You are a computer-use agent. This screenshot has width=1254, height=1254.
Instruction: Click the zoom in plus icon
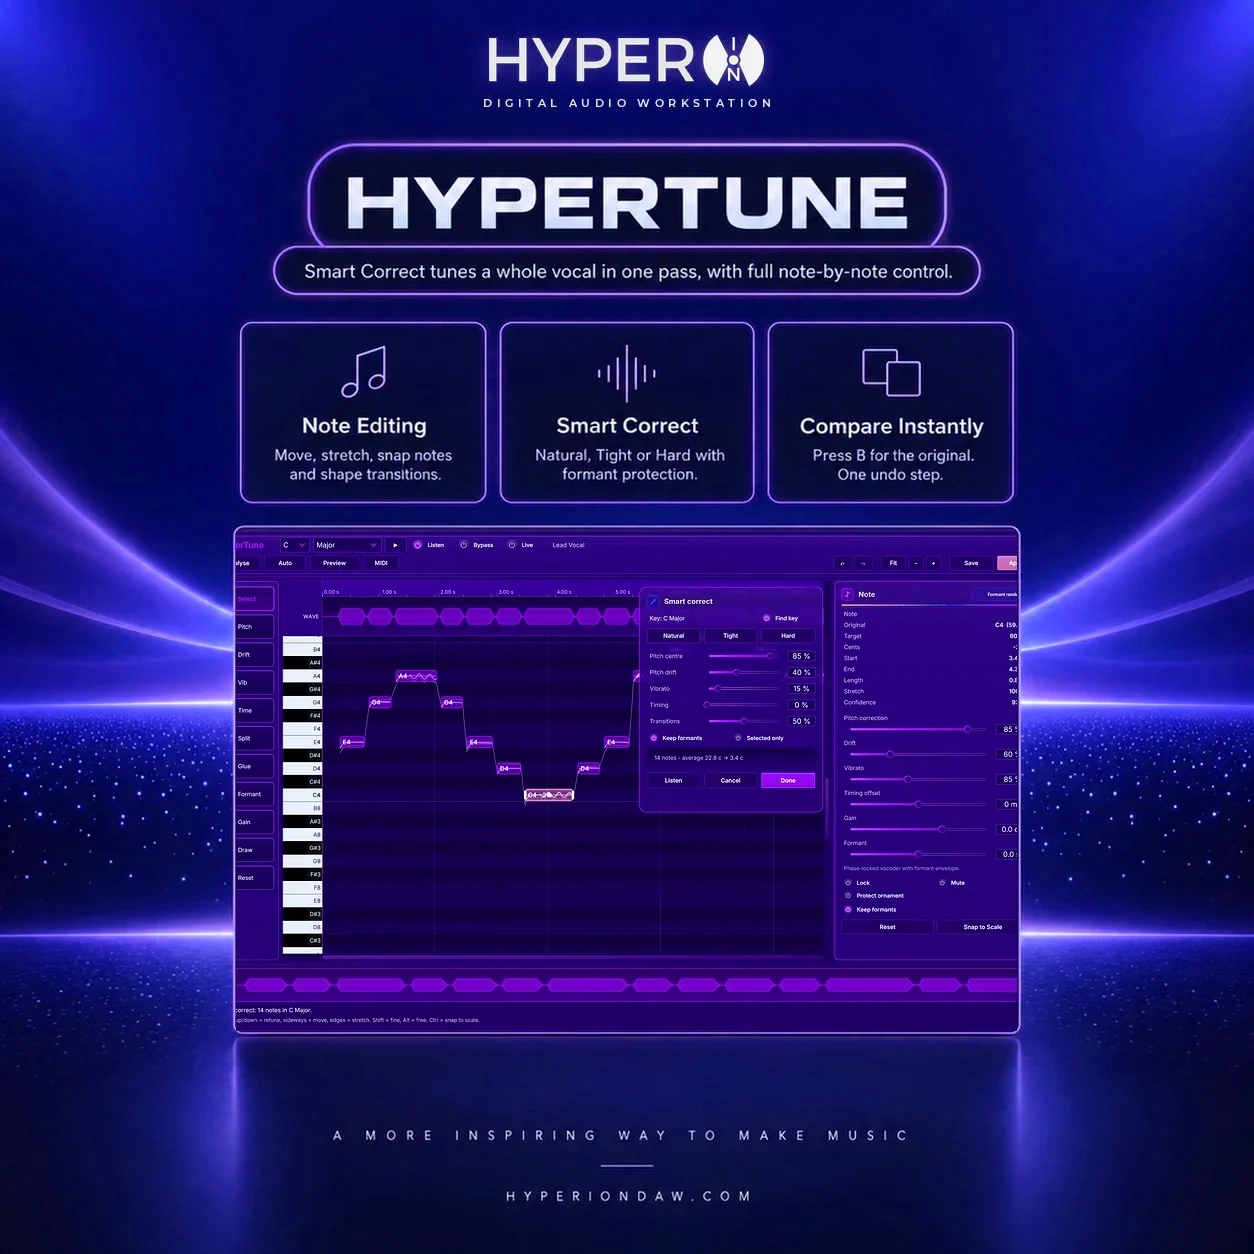934,563
